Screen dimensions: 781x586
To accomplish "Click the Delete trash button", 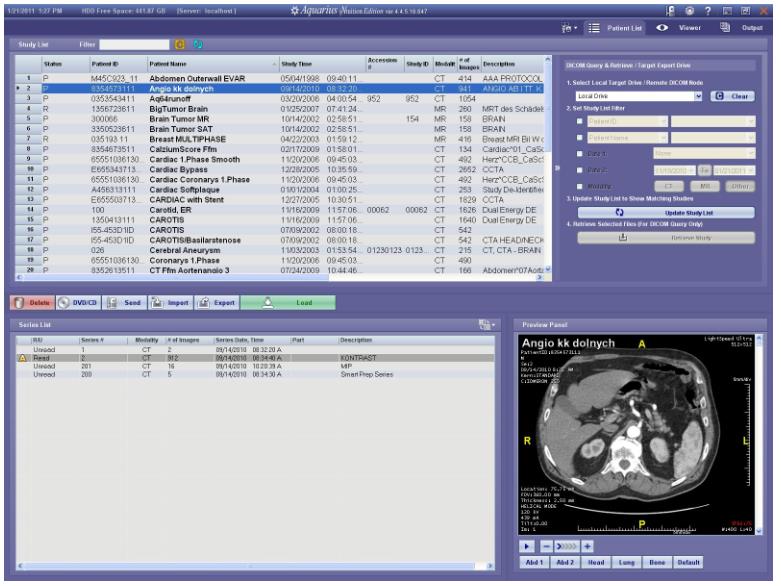I will pos(31,301).
